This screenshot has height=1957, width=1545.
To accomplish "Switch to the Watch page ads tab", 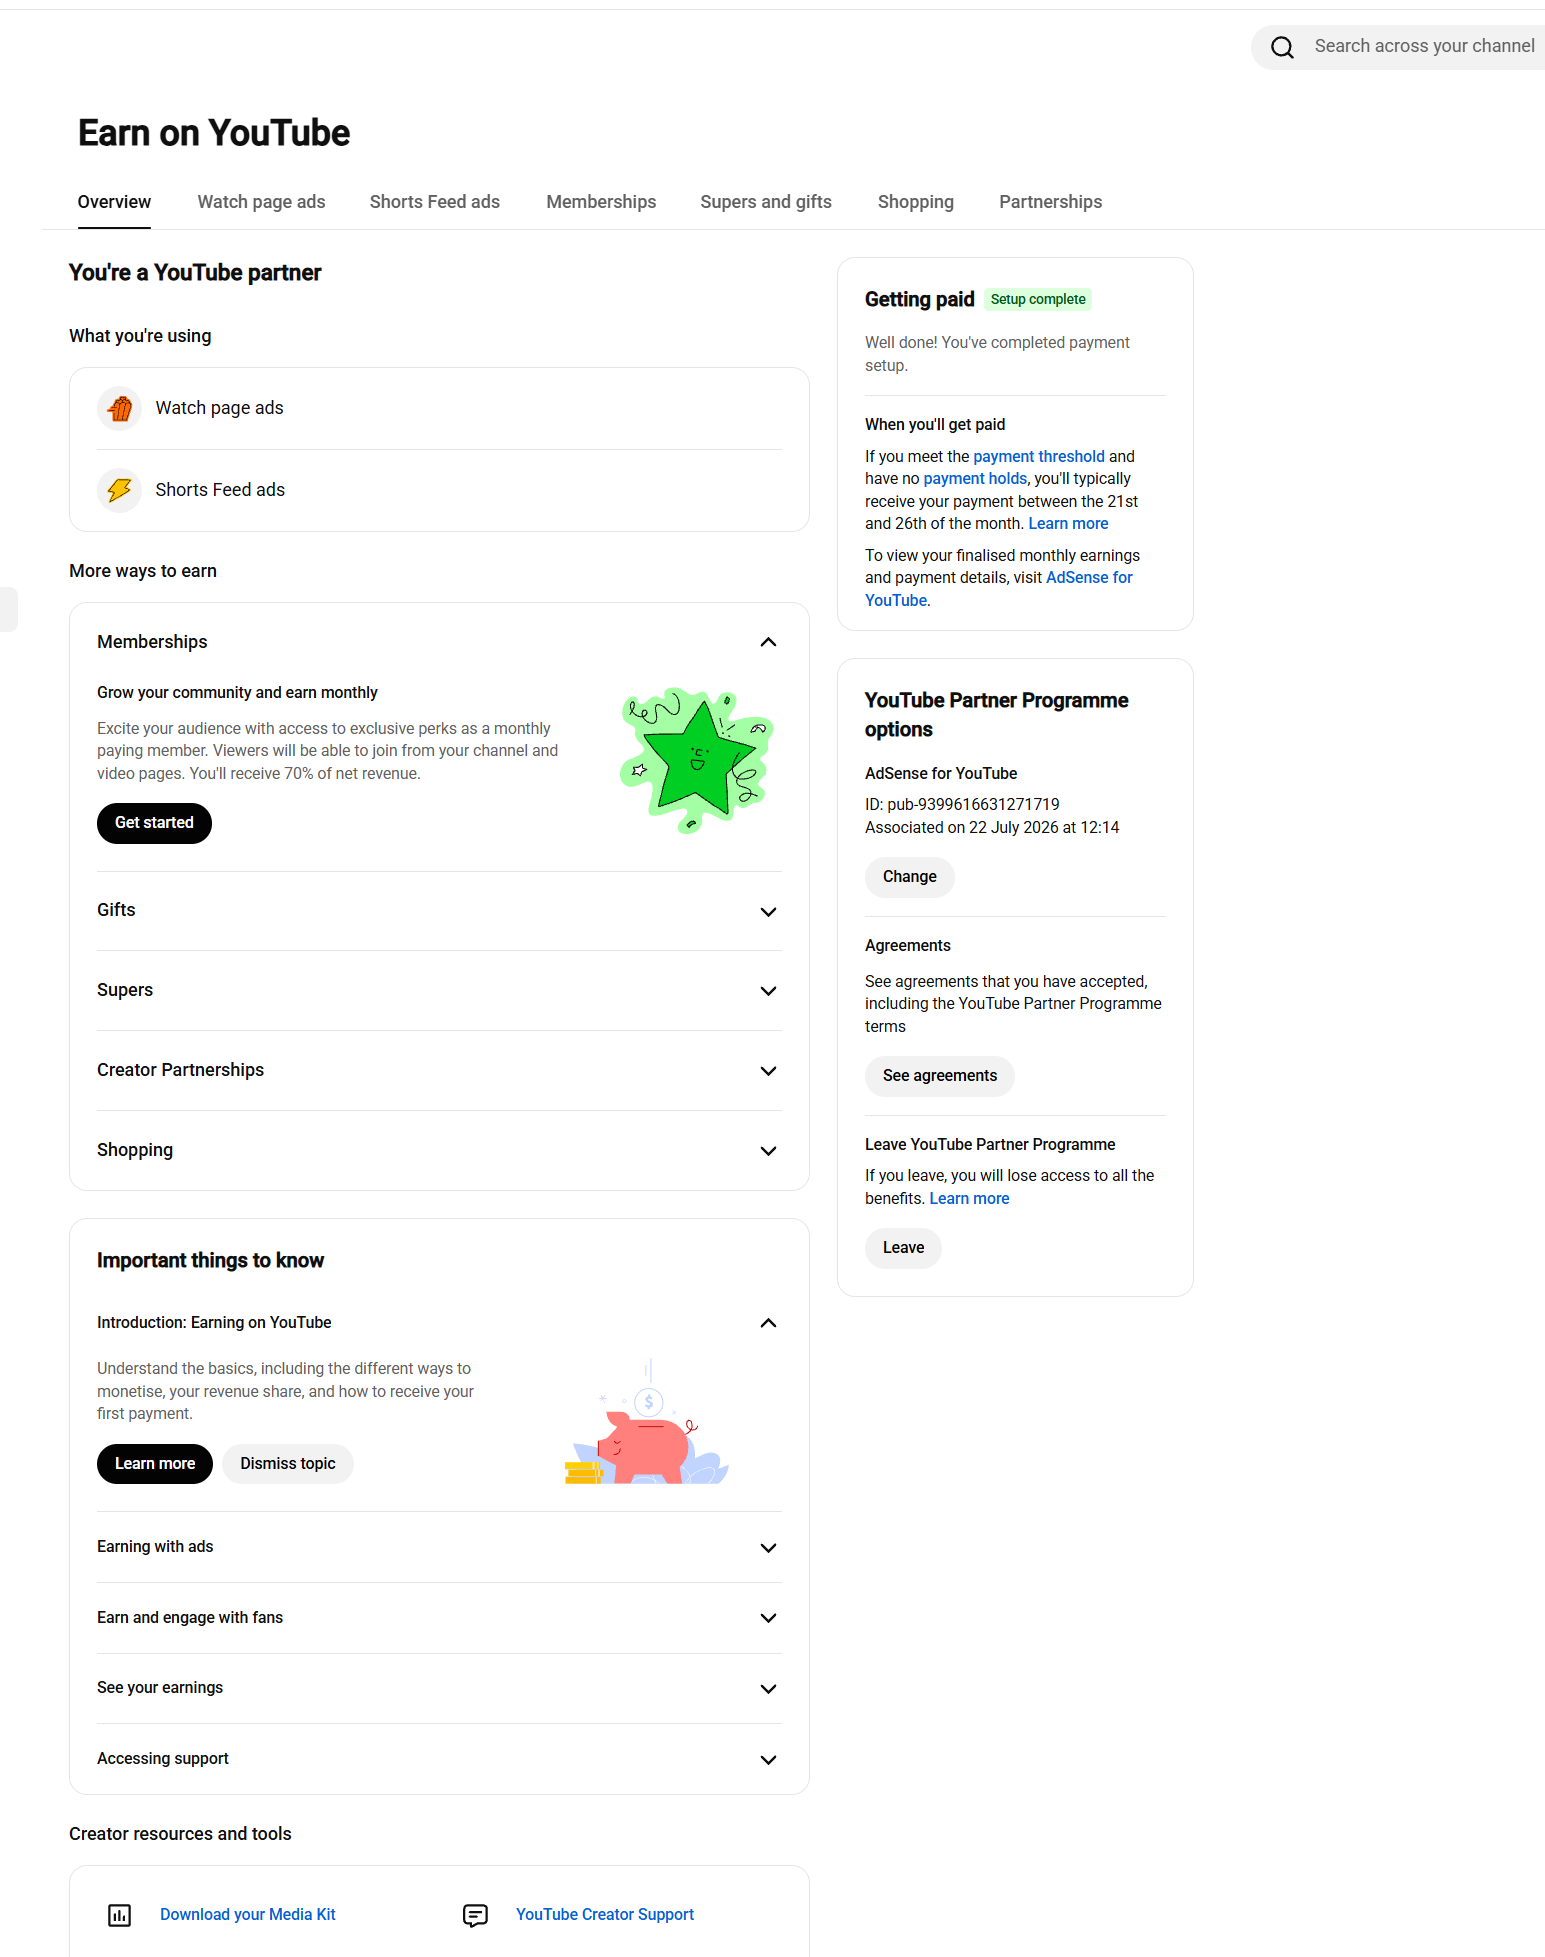I will click(261, 202).
